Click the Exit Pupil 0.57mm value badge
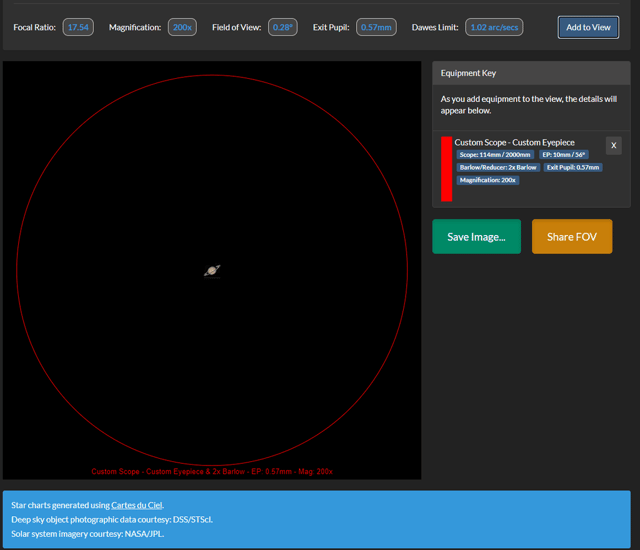 pos(376,27)
